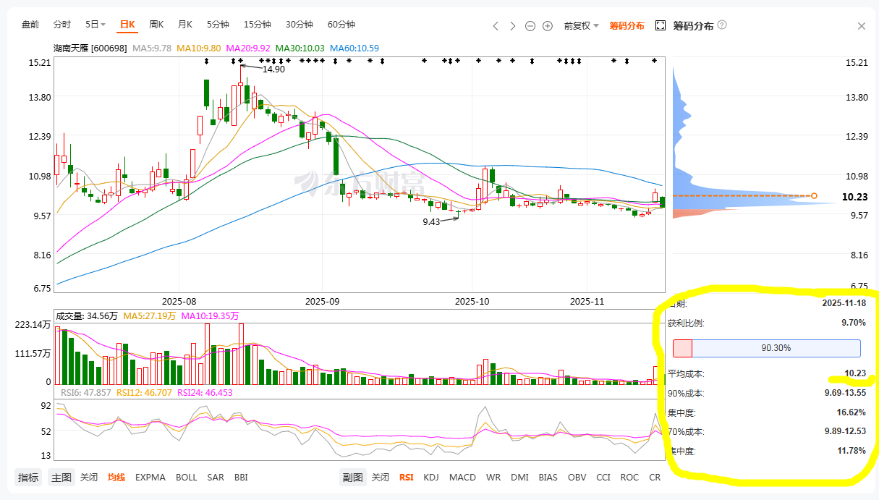Expand the 5日 period dropdown
The height and width of the screenshot is (500, 879).
(95, 24)
